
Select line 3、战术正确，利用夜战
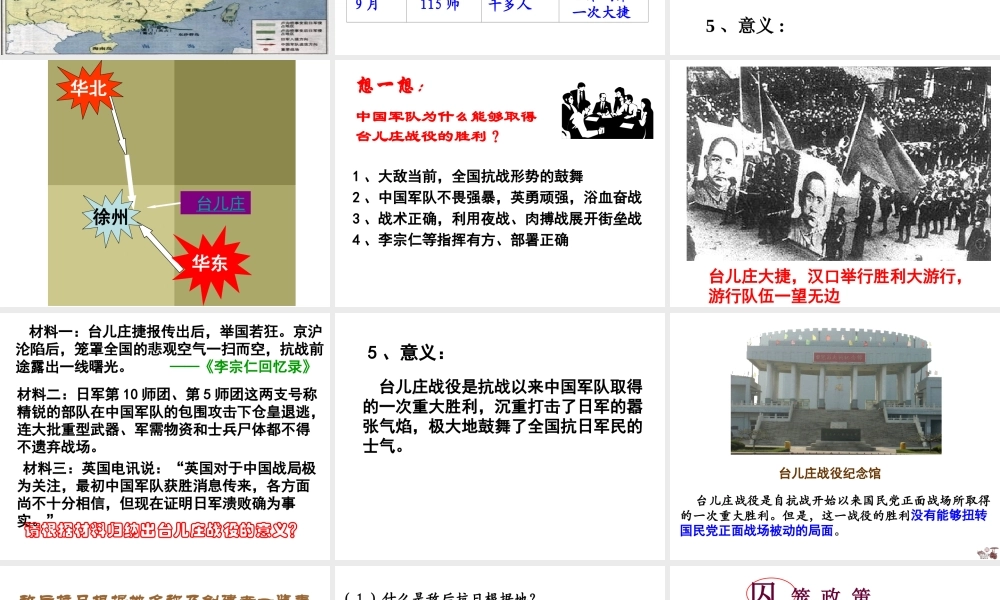[x=497, y=219]
